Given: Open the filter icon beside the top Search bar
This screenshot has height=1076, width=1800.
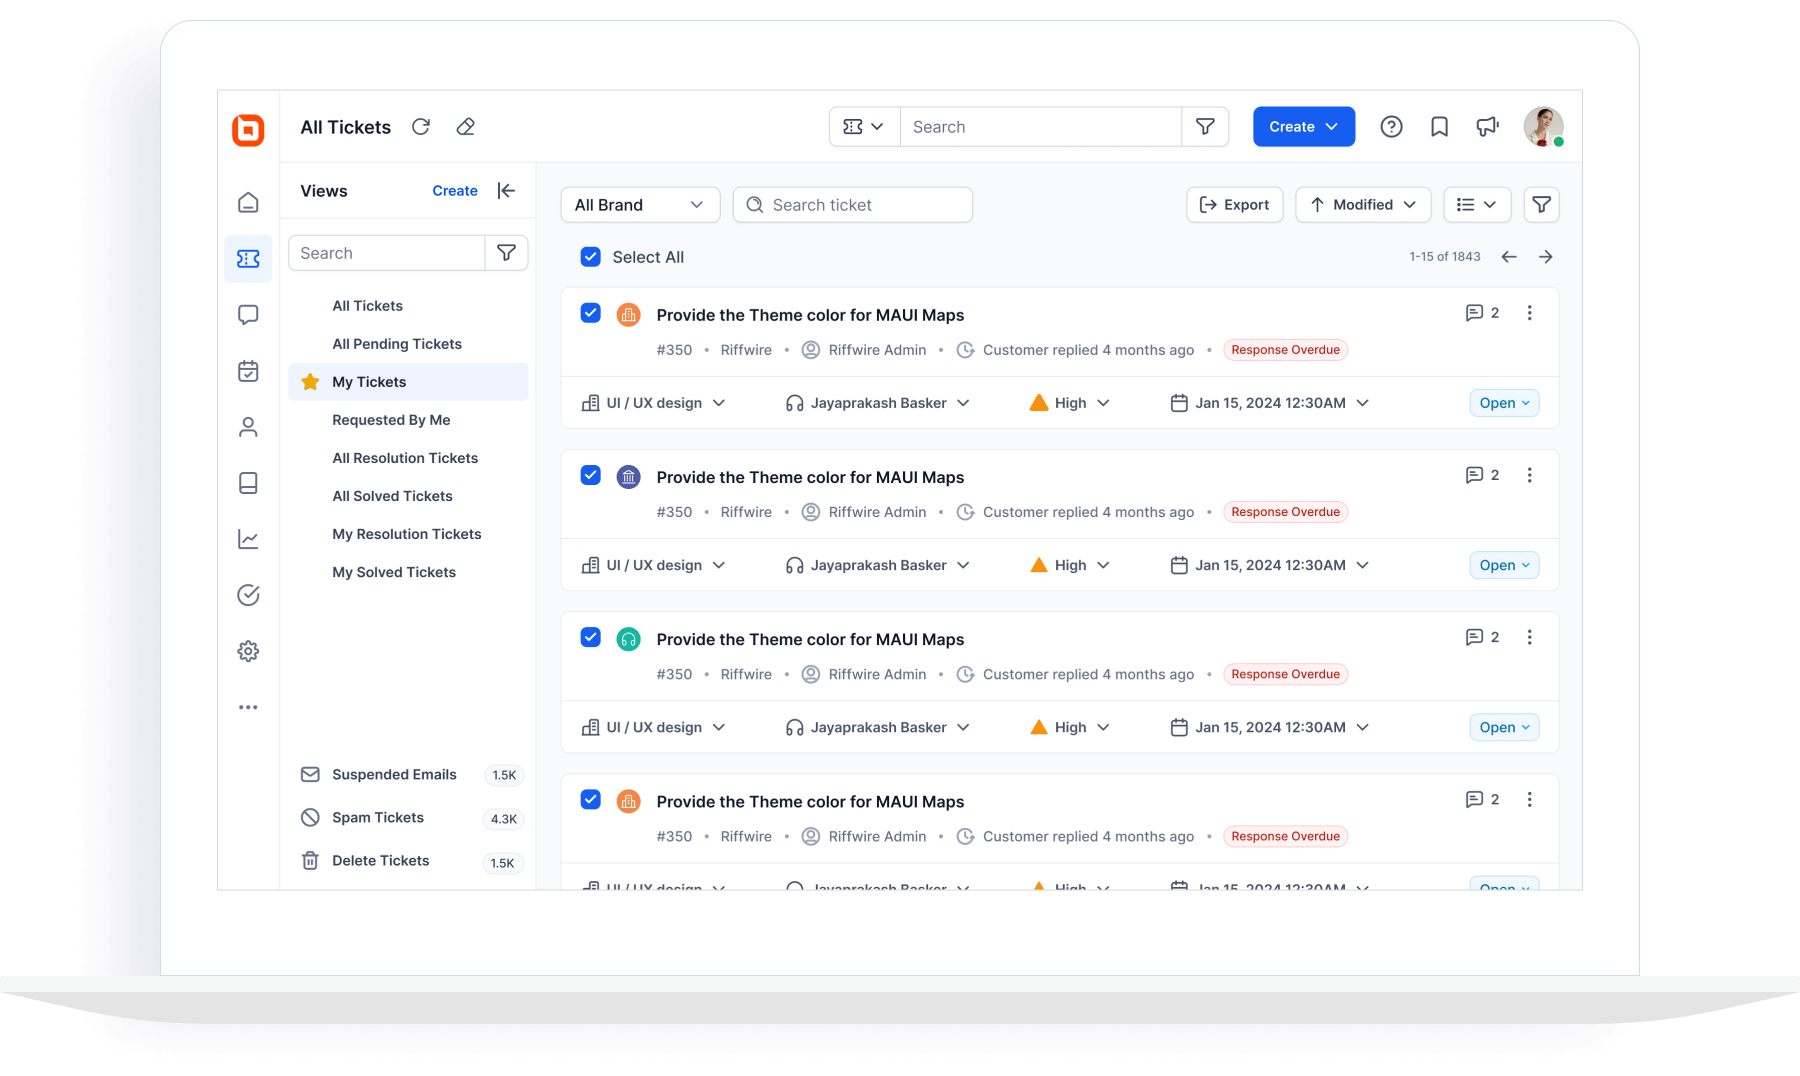Looking at the screenshot, I should (x=1205, y=127).
